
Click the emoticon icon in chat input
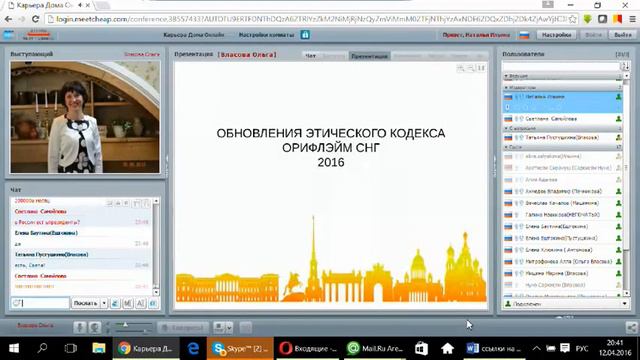[x=17, y=303]
